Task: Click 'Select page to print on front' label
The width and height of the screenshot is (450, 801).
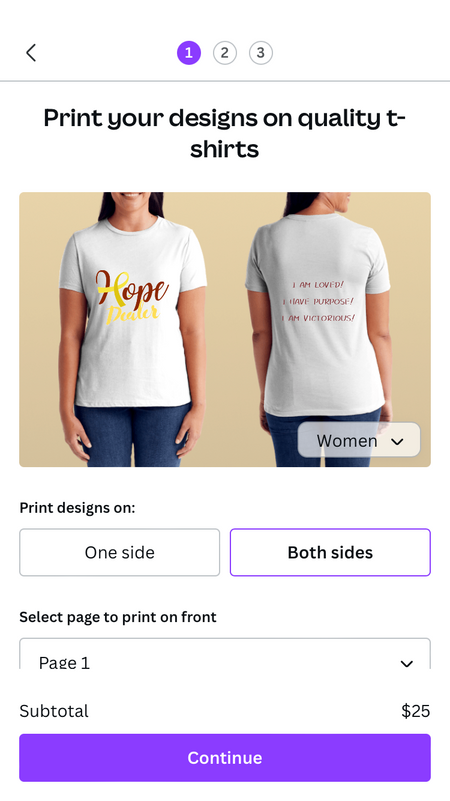Action: click(x=118, y=617)
